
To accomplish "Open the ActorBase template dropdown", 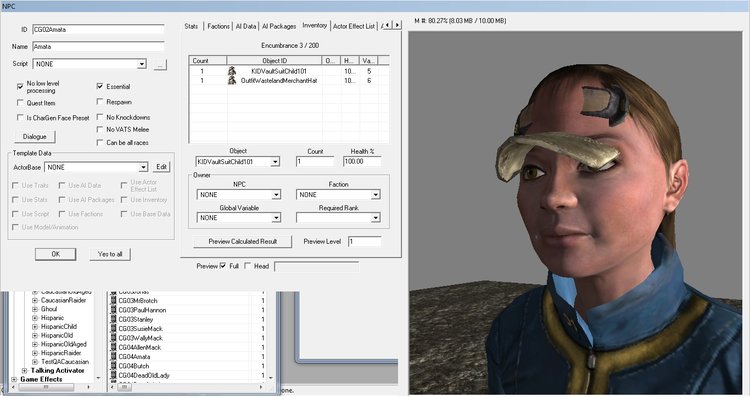I will click(143, 167).
